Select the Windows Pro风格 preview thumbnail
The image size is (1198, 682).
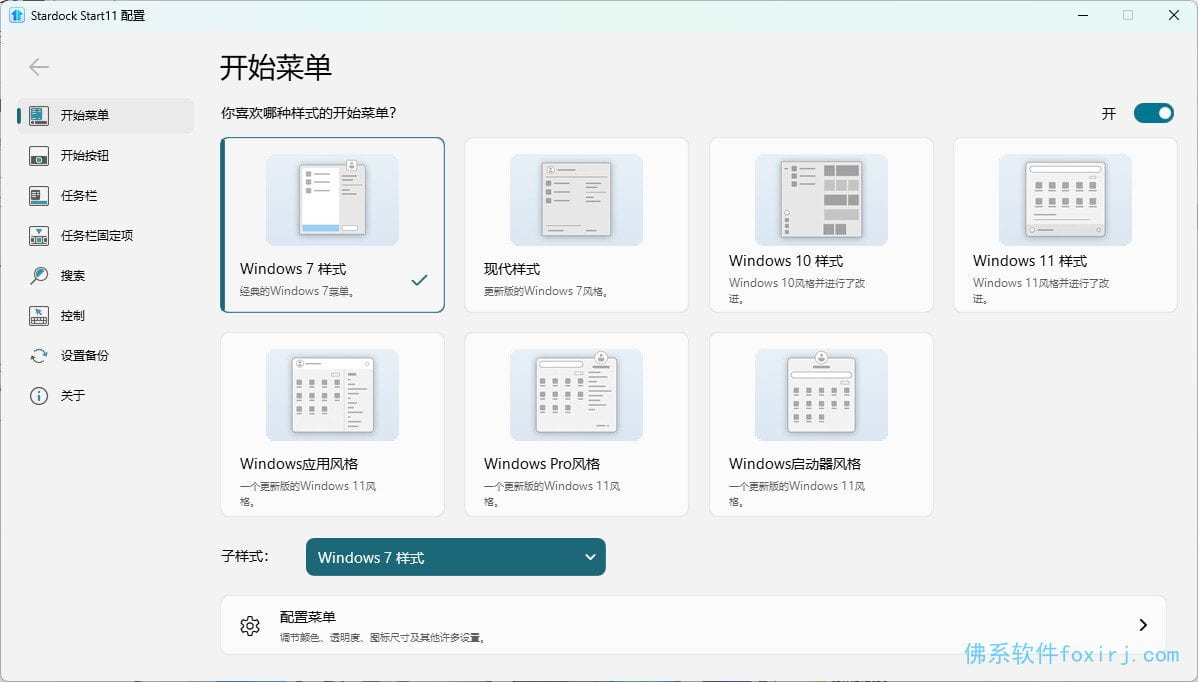click(x=576, y=395)
